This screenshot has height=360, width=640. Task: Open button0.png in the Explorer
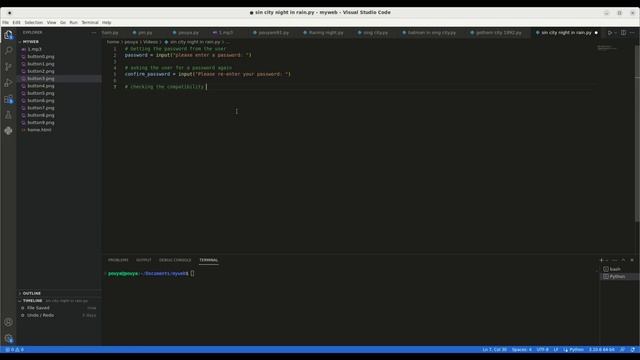59,56
